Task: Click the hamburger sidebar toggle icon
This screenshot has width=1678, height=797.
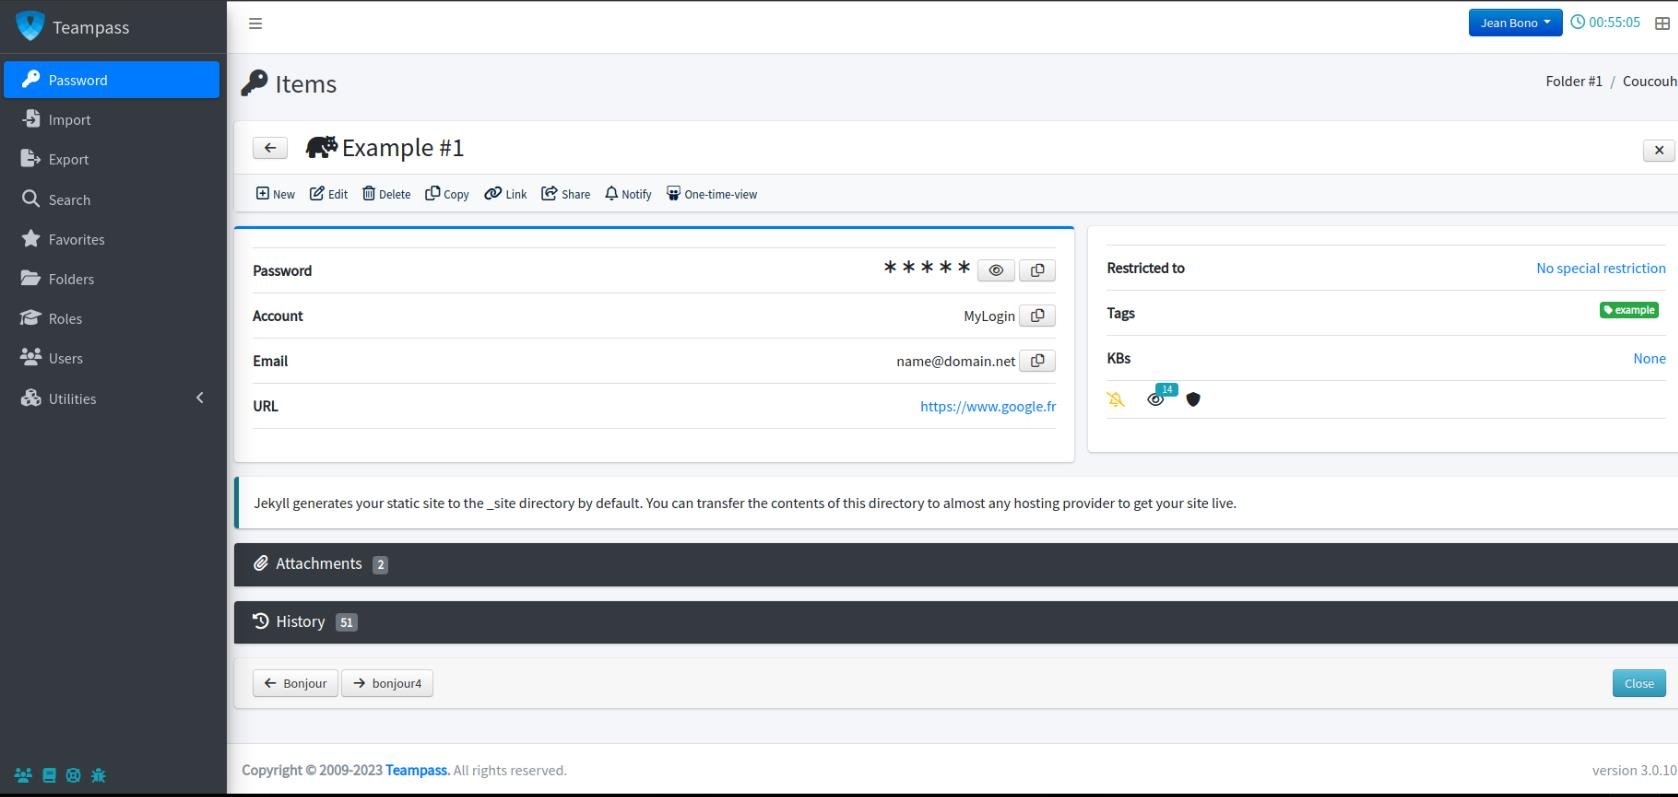Action: tap(255, 23)
